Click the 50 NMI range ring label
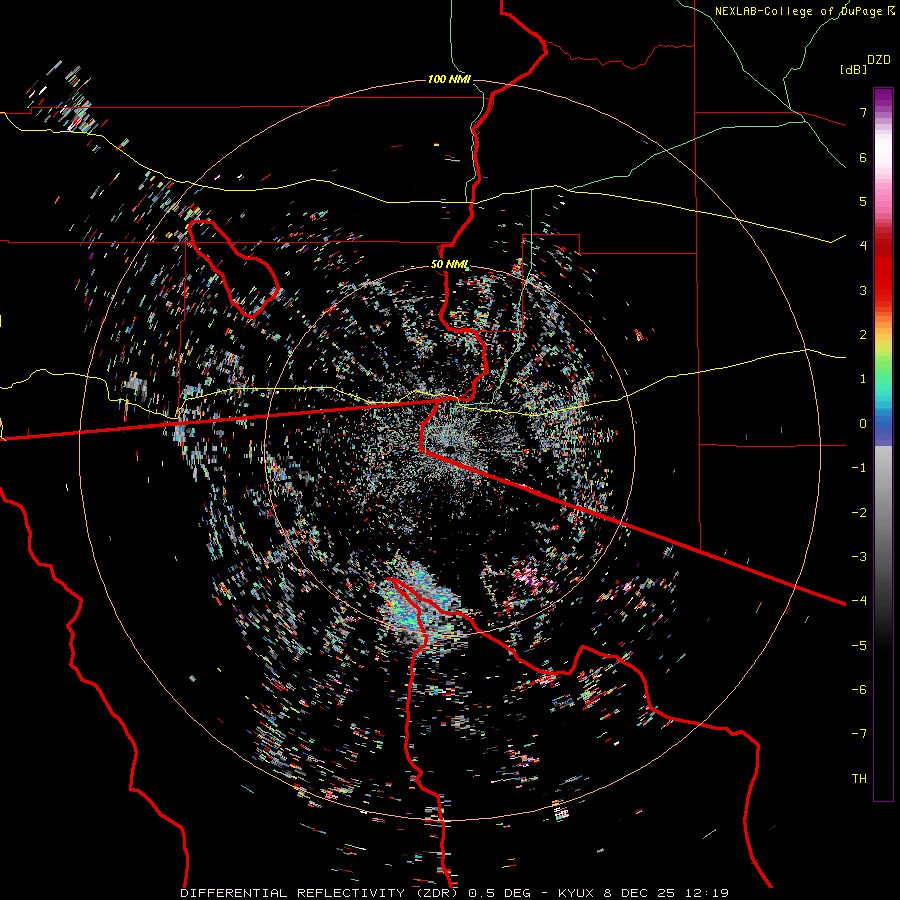The height and width of the screenshot is (900, 900). (449, 265)
